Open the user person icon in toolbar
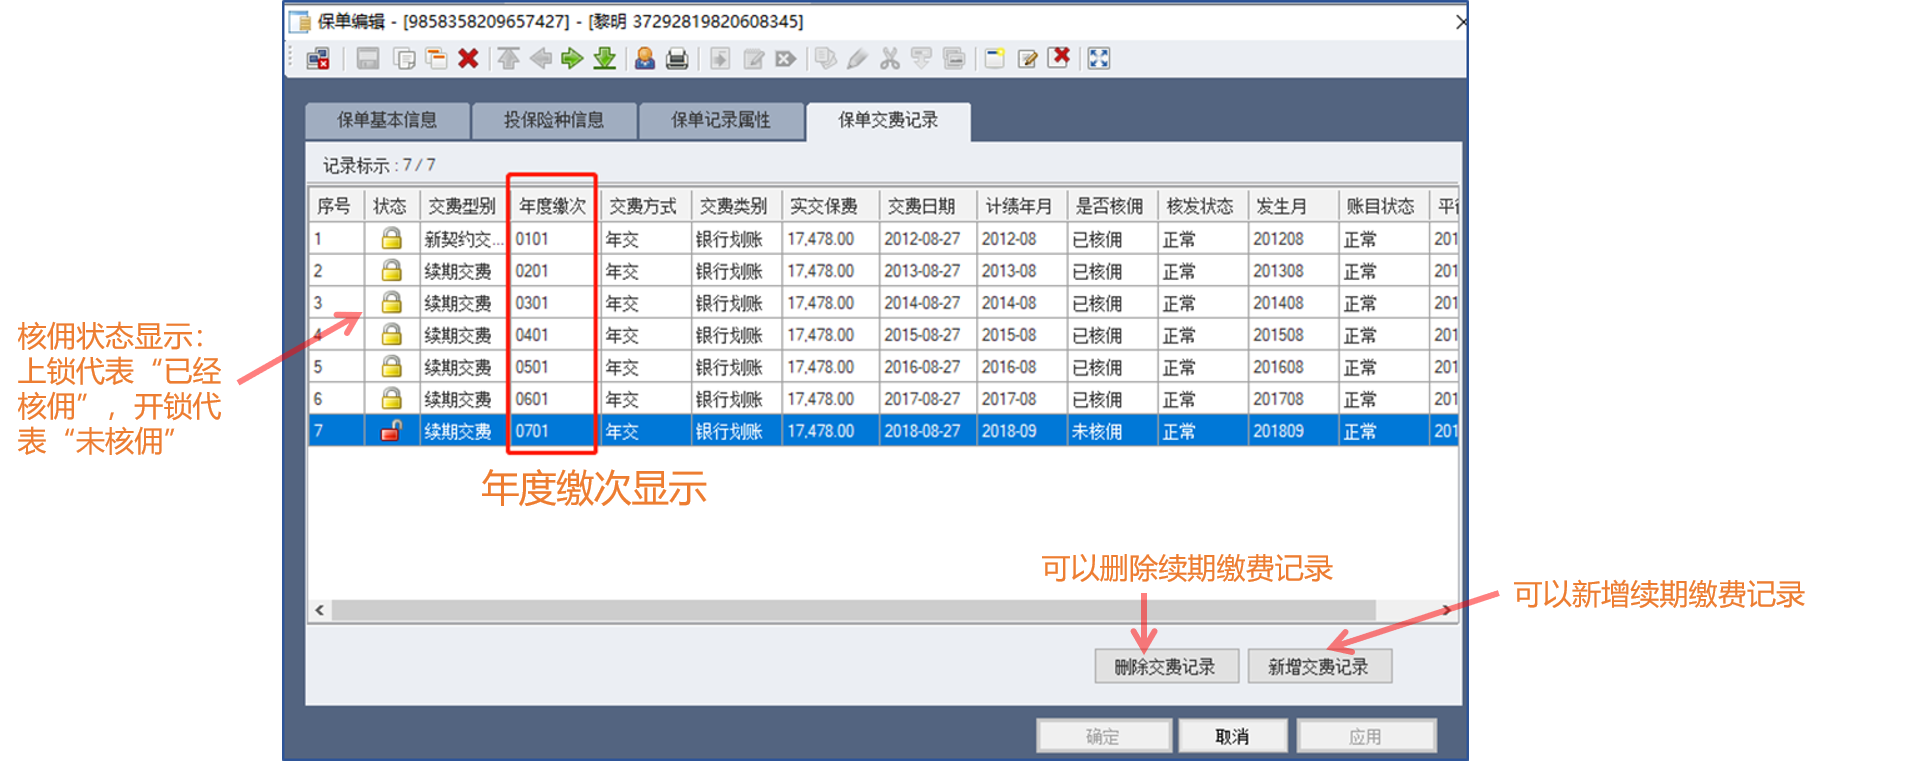The height and width of the screenshot is (761, 1913). [645, 59]
